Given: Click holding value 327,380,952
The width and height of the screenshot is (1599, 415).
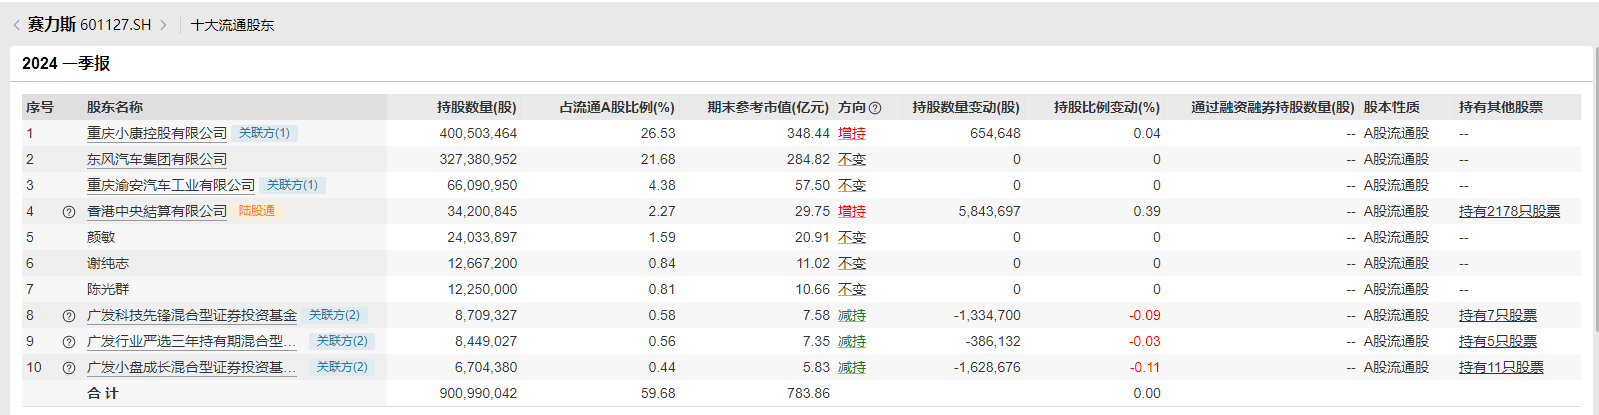Looking at the screenshot, I should click(x=478, y=159).
